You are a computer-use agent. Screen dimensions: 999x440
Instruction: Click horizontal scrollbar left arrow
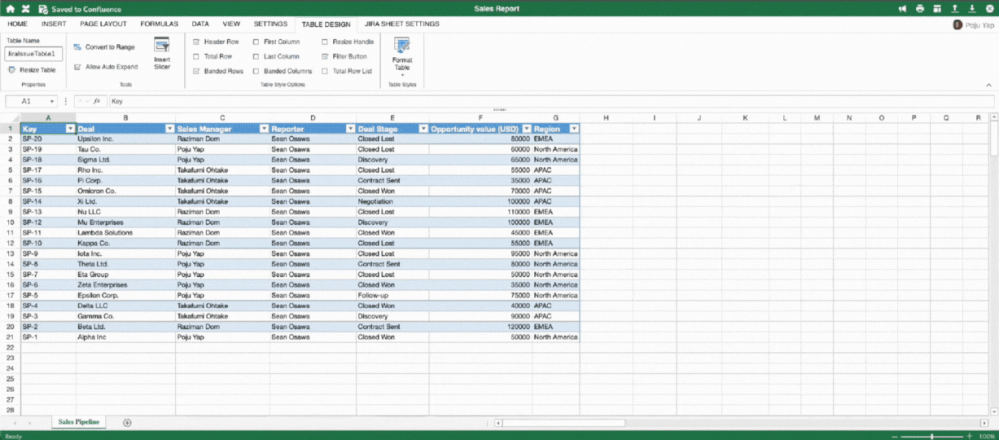click(498, 422)
